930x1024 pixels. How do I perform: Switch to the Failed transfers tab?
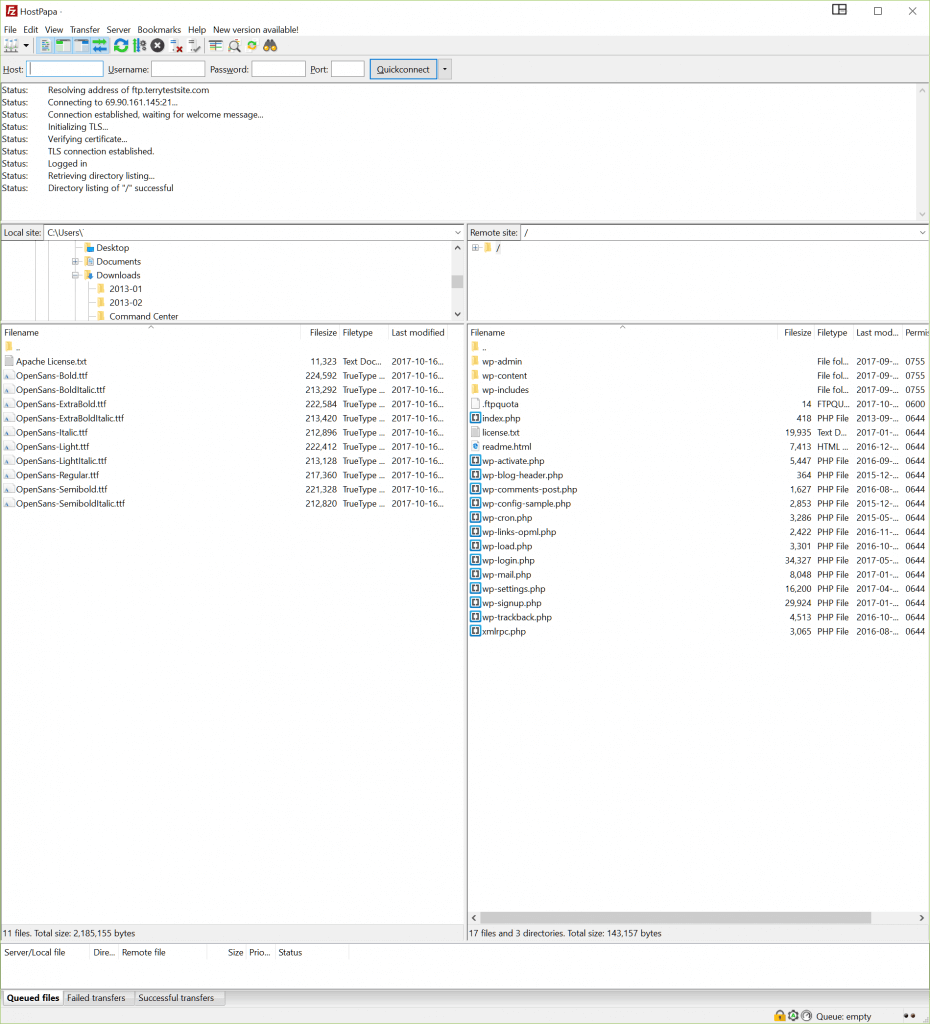[97, 997]
